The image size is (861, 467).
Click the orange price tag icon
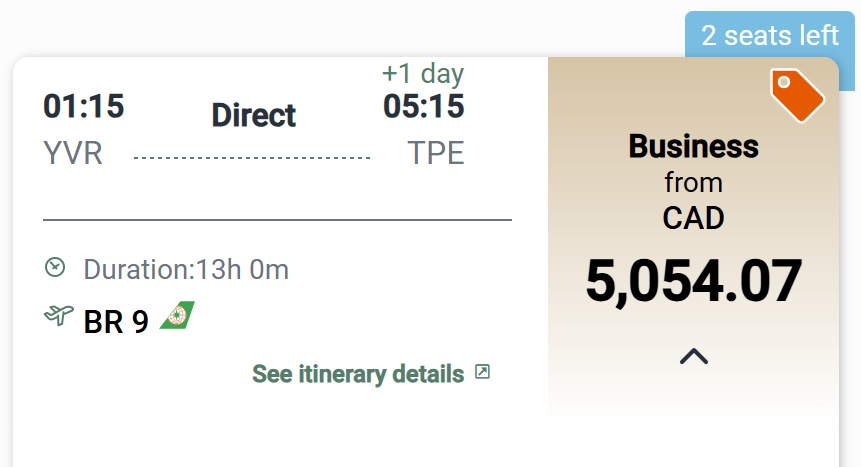point(797,96)
